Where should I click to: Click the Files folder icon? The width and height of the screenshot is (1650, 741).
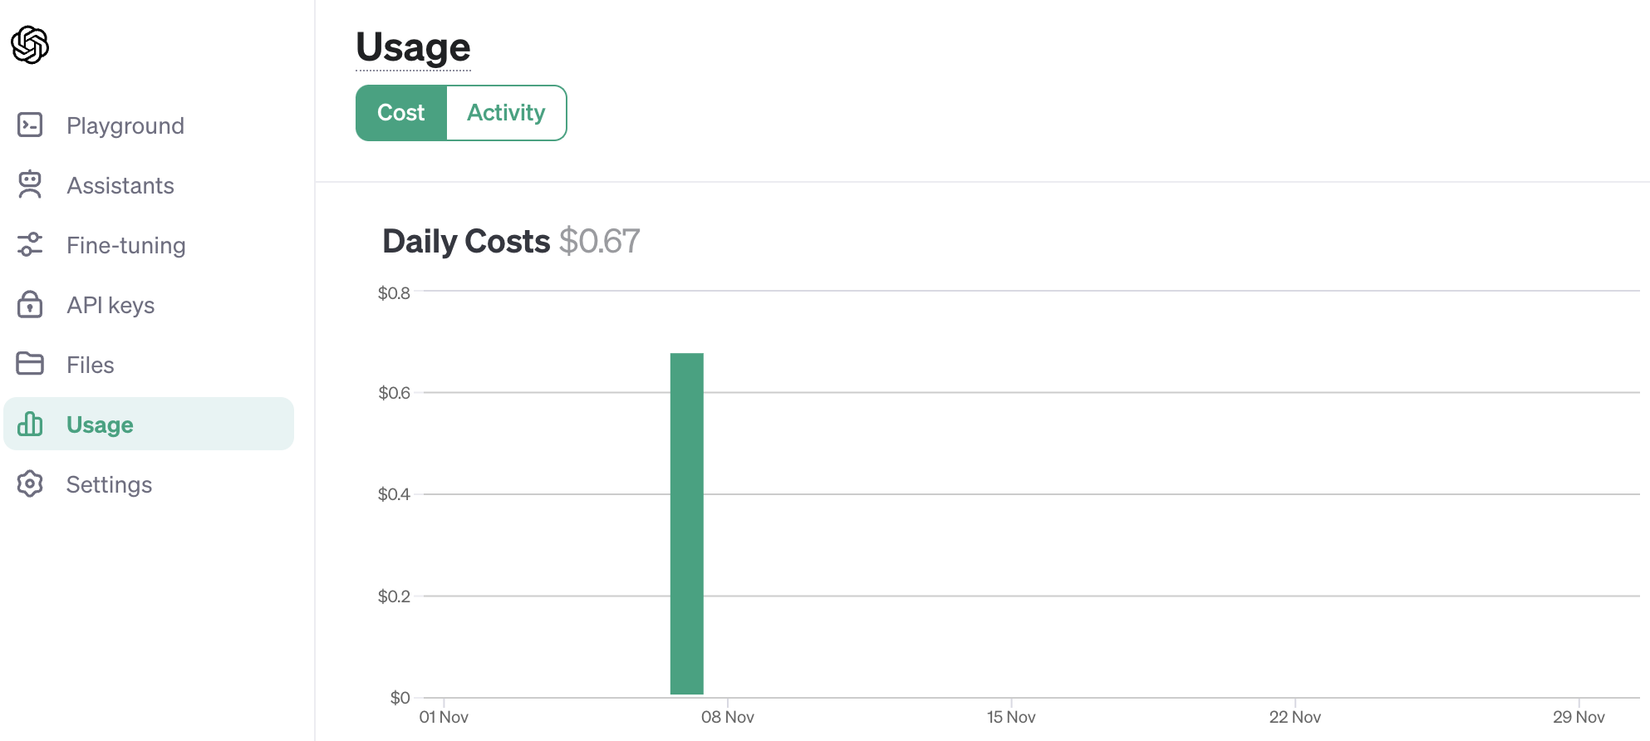click(x=30, y=364)
